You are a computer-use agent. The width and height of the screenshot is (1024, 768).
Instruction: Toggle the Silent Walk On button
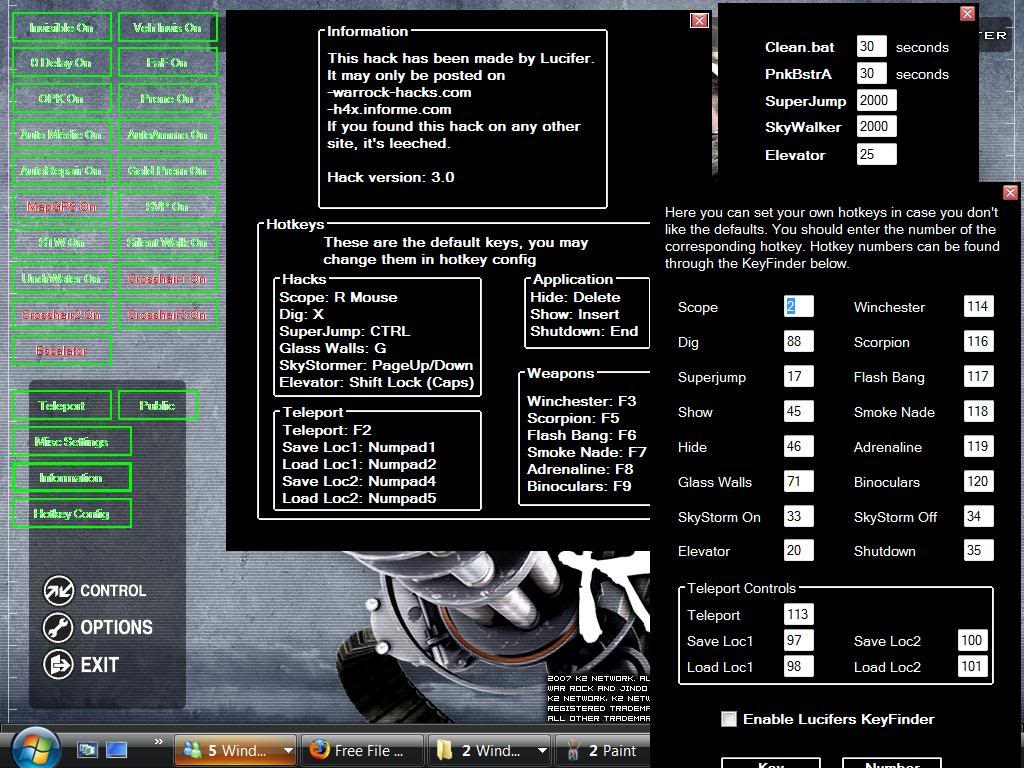(x=167, y=242)
